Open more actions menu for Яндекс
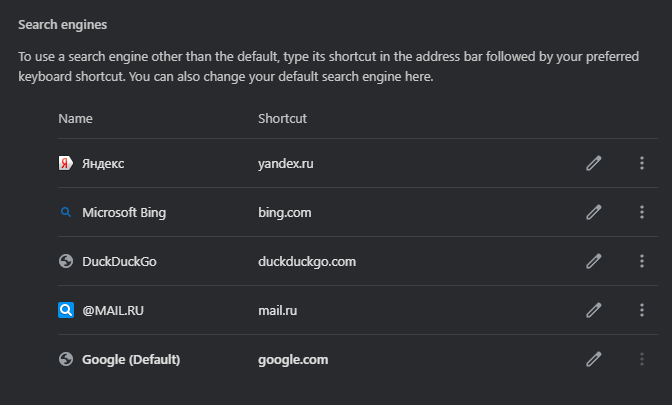 coord(642,163)
